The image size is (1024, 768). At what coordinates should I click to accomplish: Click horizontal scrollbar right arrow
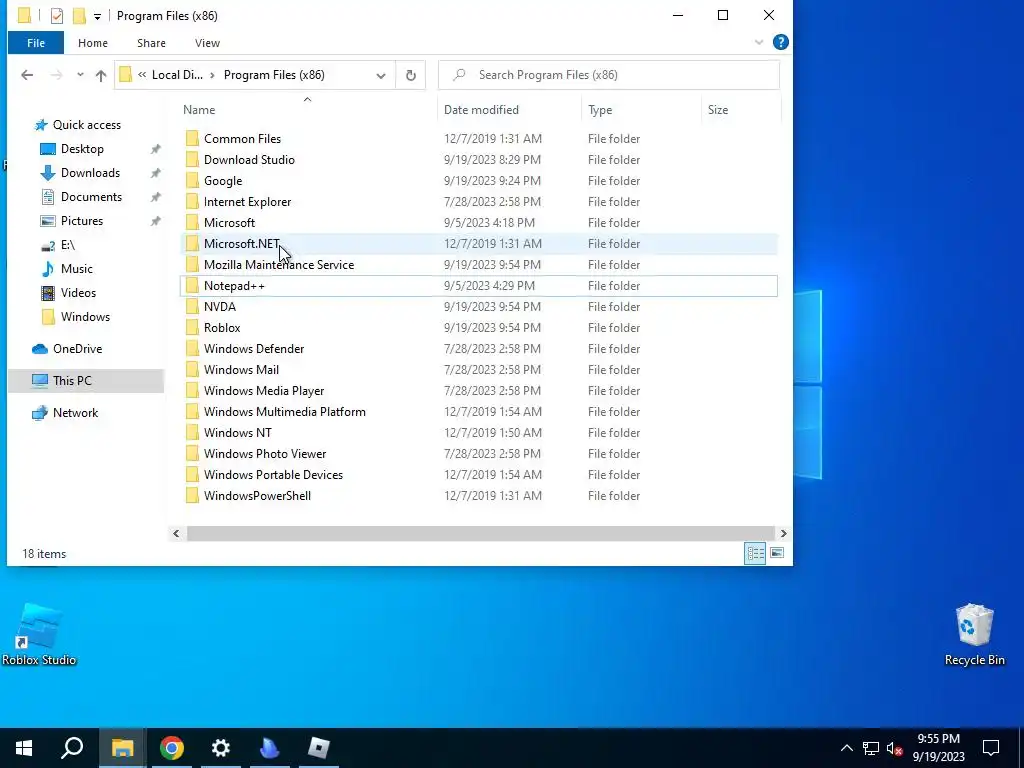coord(783,534)
